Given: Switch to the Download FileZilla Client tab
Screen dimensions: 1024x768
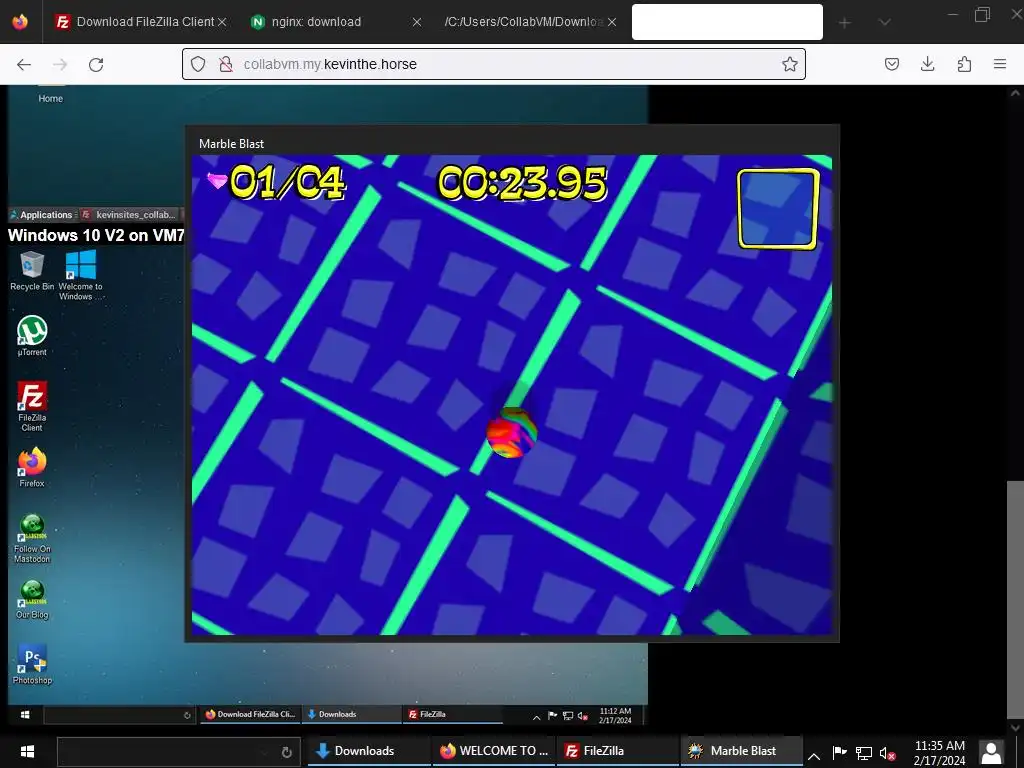Looking at the screenshot, I should [140, 22].
